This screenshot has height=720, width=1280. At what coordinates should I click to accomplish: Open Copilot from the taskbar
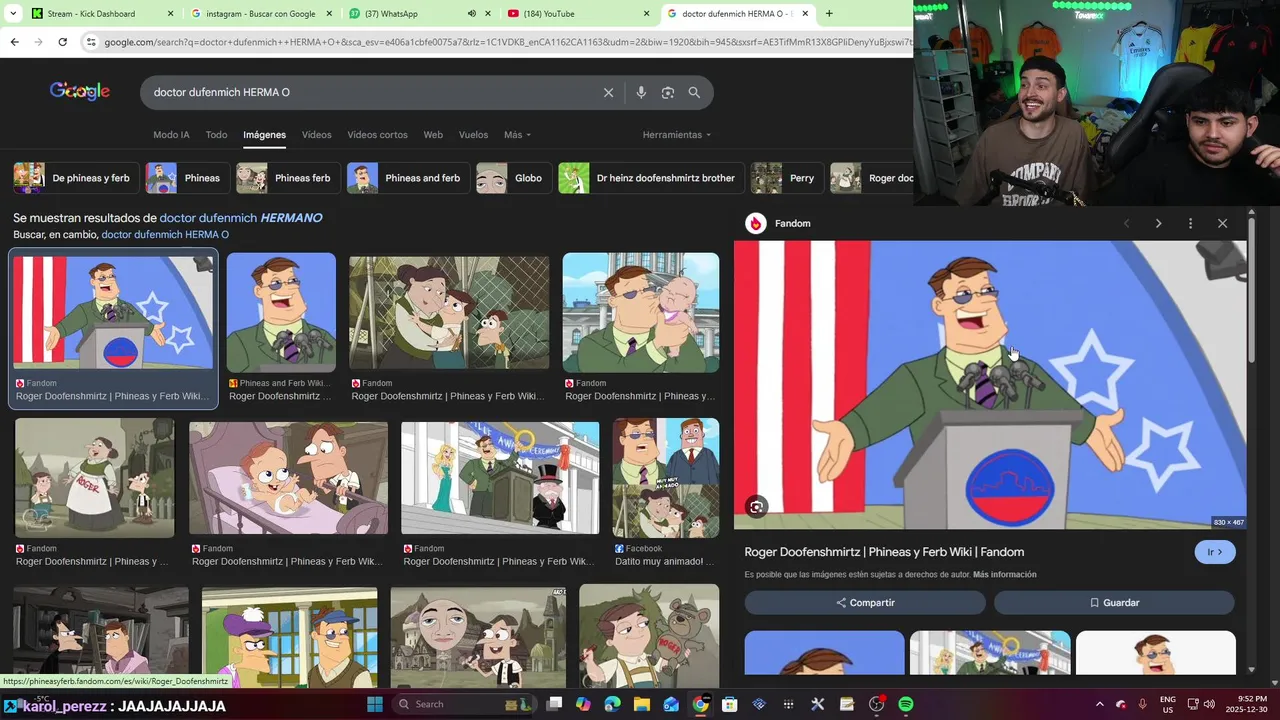(x=583, y=704)
